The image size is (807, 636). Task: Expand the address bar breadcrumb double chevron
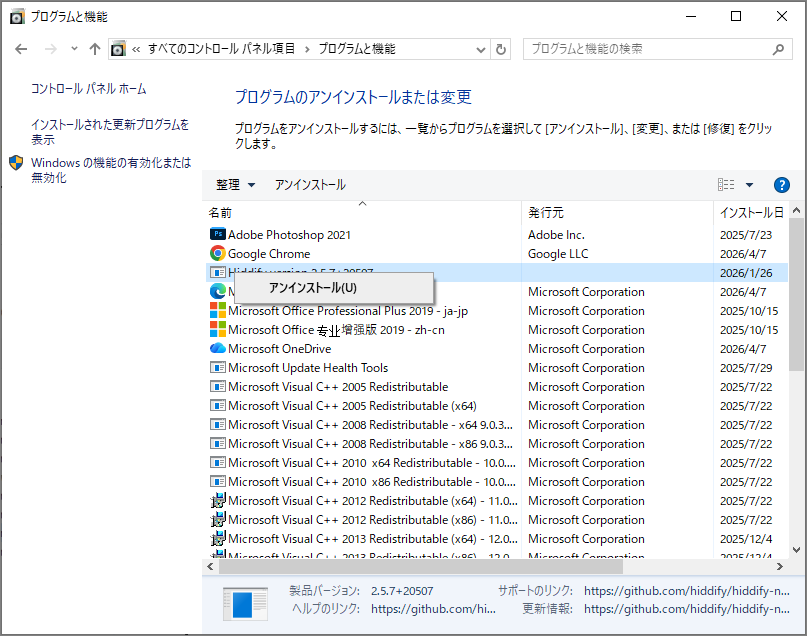(x=136, y=49)
